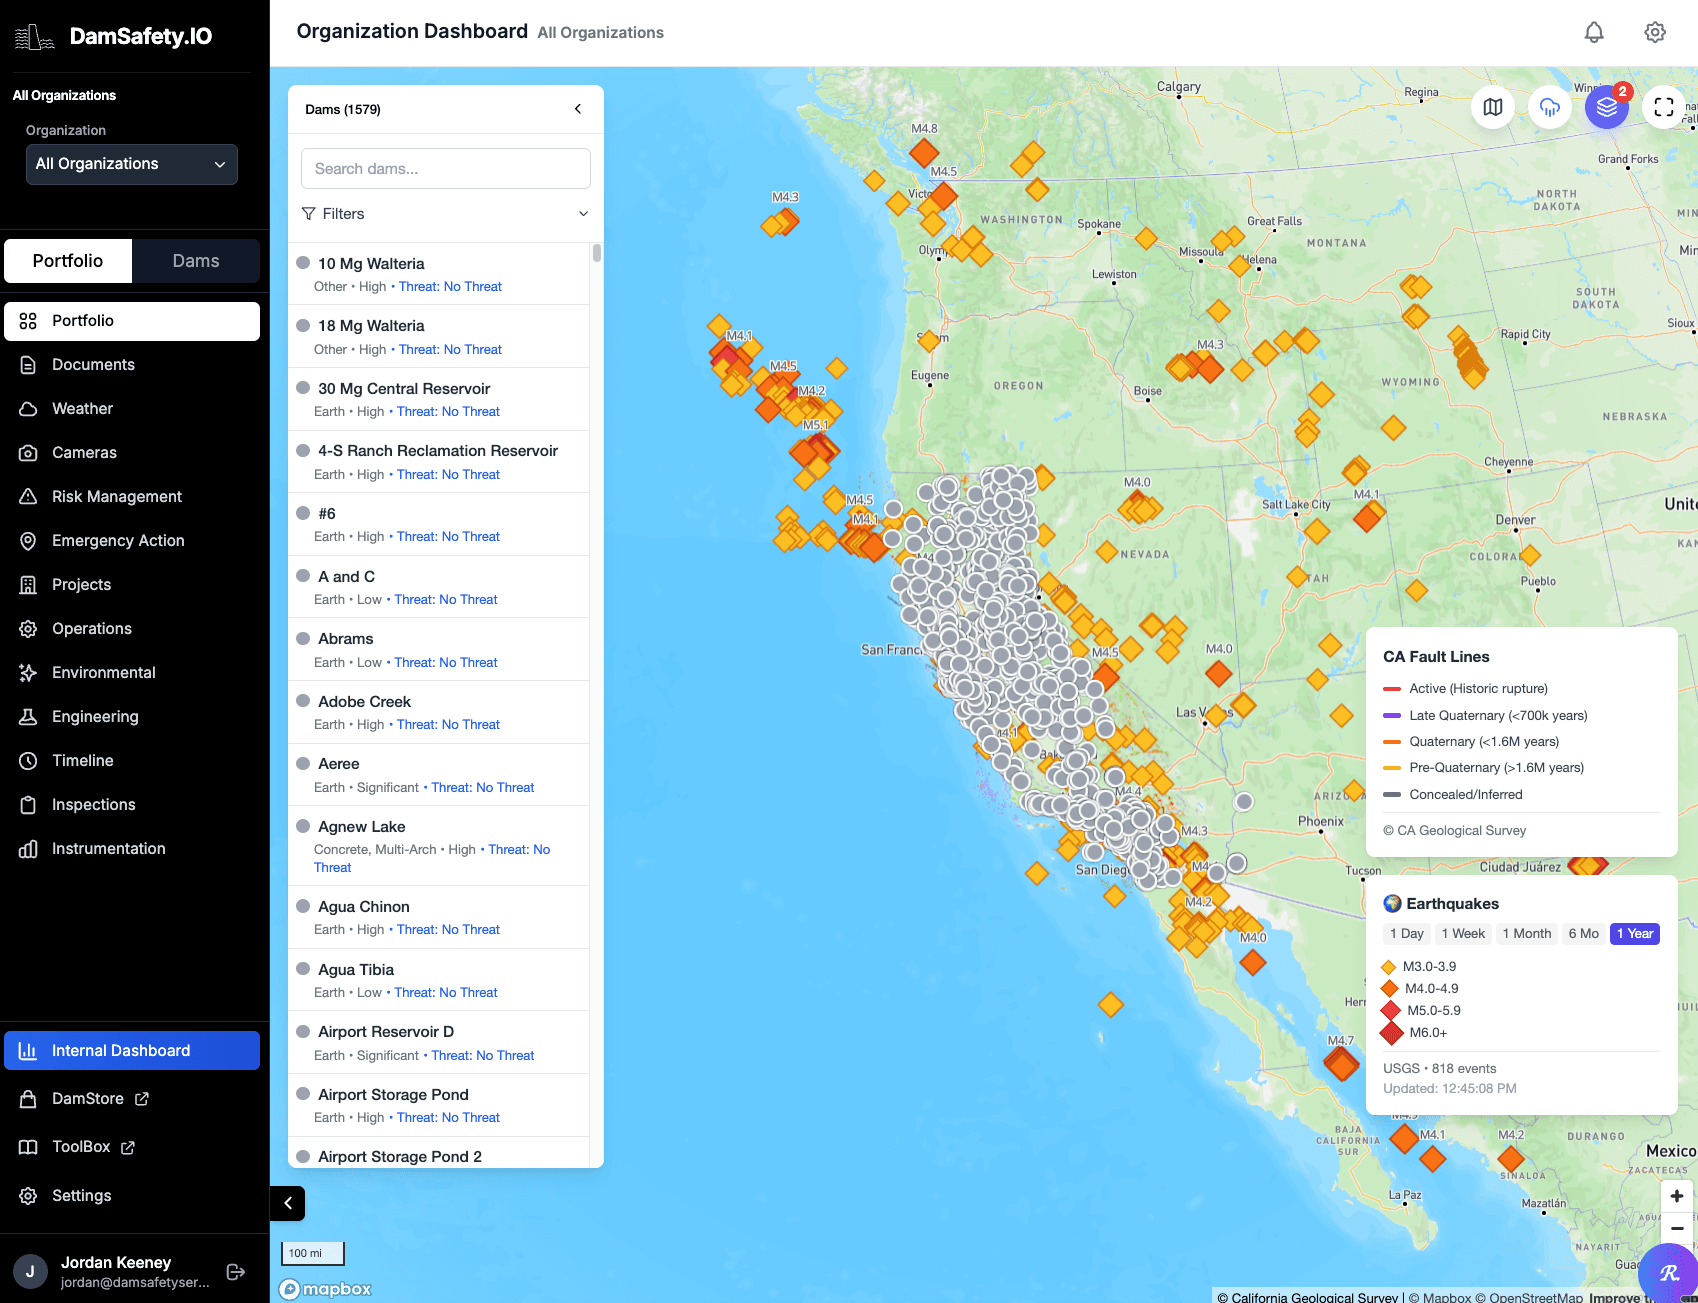Viewport: 1698px width, 1303px height.
Task: Collapse the left sidebar arrow
Action: (x=288, y=1203)
